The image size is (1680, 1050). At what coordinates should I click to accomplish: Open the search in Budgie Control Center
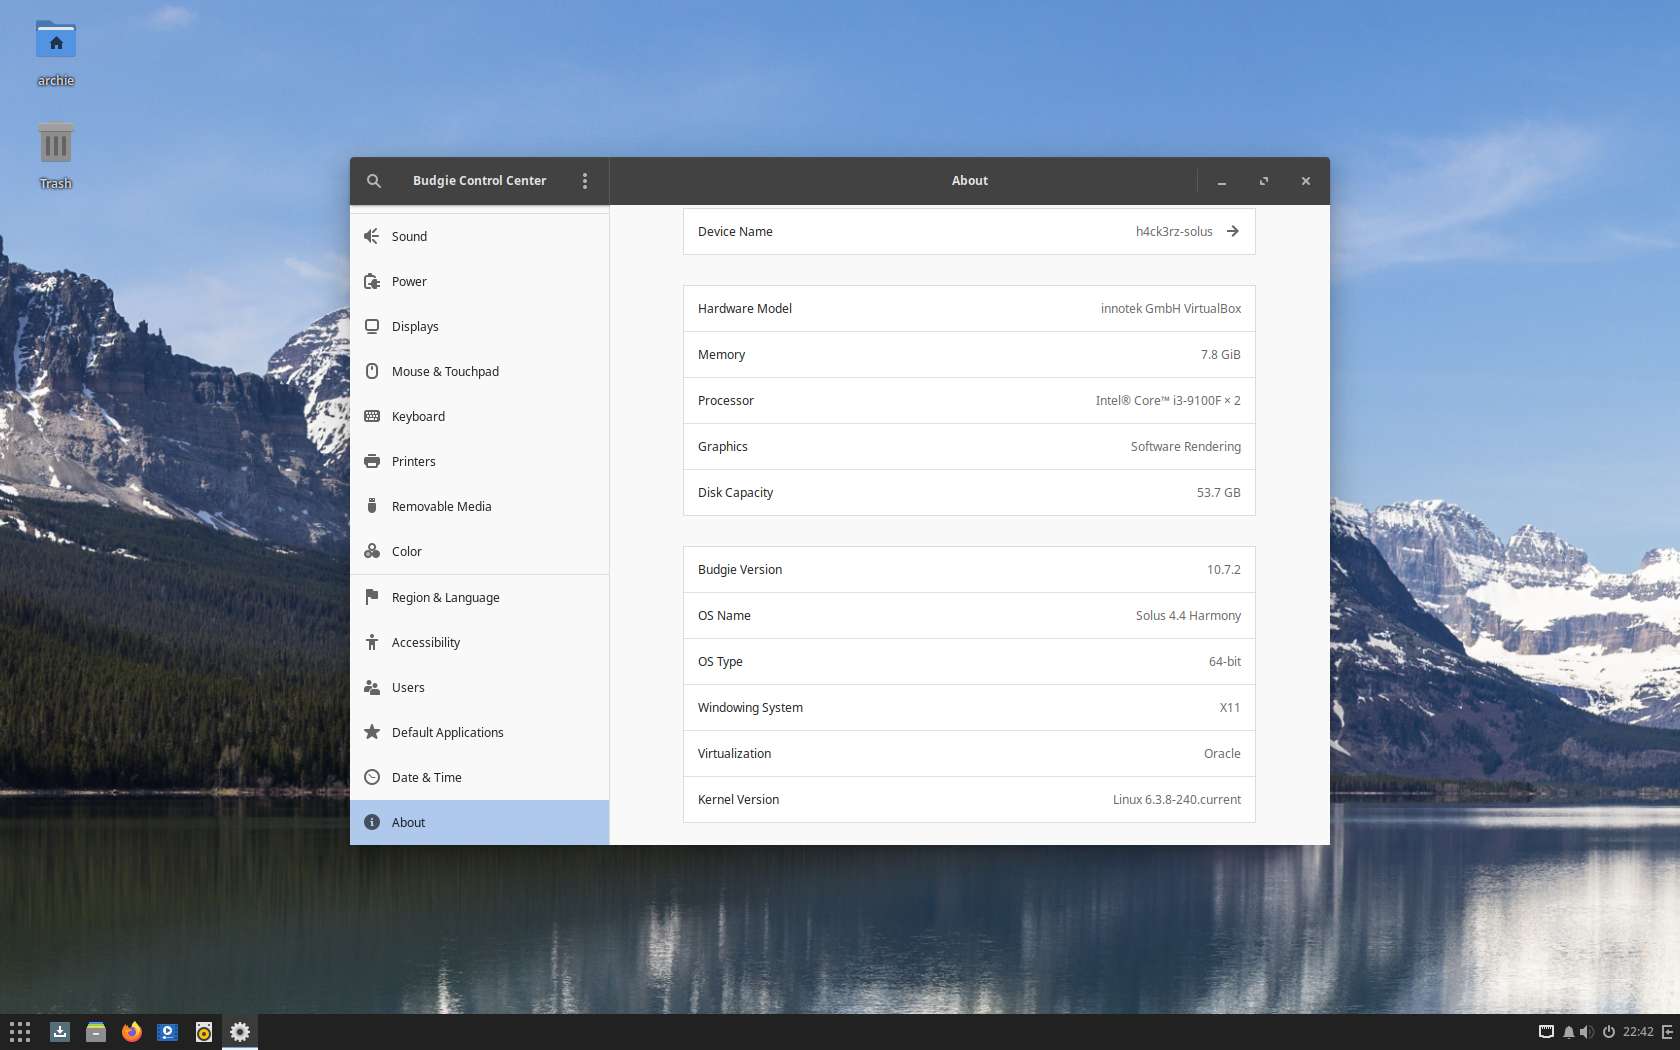(x=374, y=181)
